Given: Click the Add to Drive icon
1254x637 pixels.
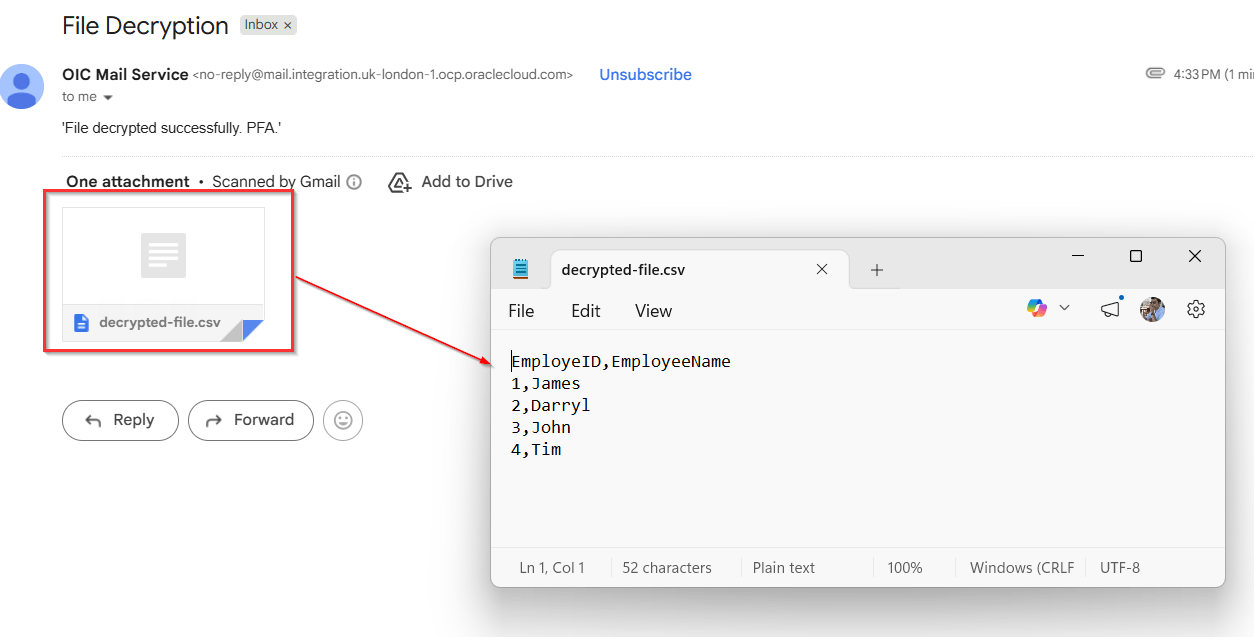Looking at the screenshot, I should click(400, 182).
